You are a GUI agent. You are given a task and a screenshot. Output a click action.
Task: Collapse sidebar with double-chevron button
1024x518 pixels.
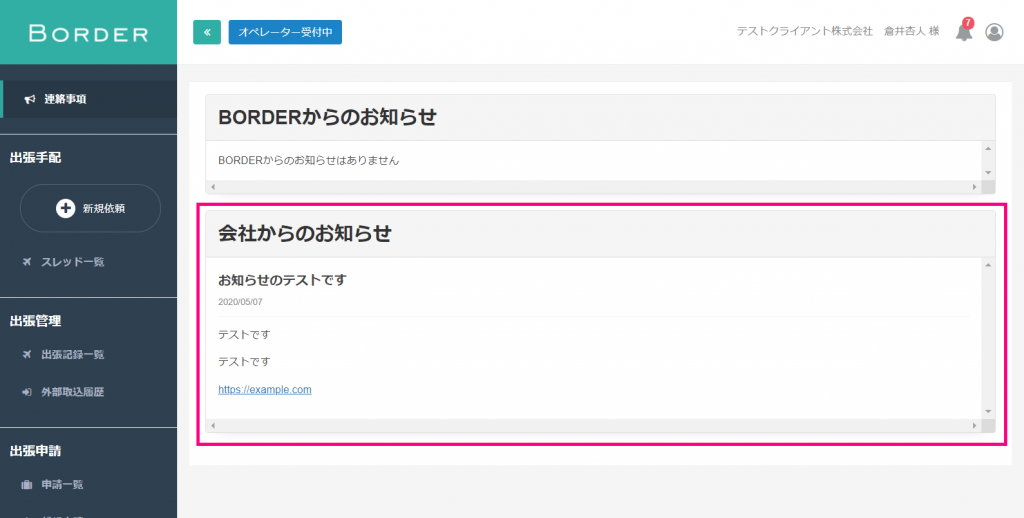pos(207,32)
